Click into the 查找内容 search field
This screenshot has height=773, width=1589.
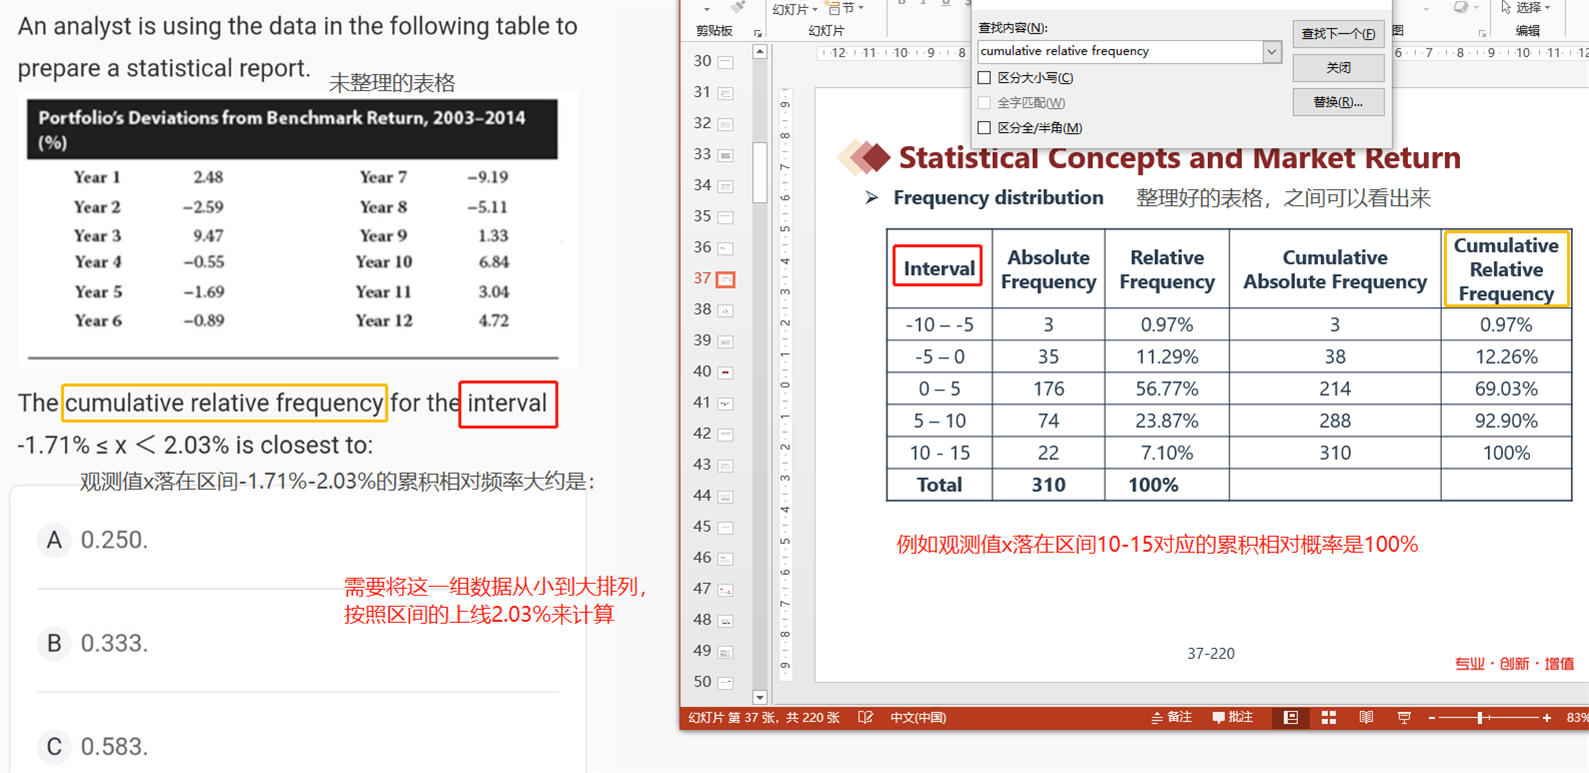[1119, 51]
